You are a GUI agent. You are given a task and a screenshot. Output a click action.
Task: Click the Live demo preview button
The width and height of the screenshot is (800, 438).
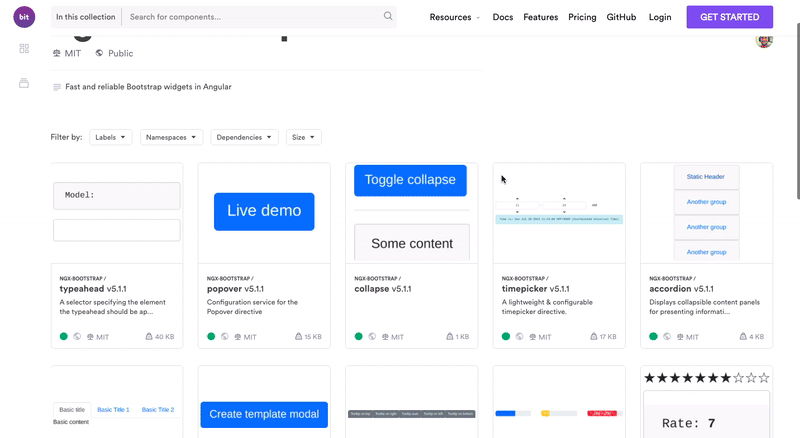click(x=264, y=211)
